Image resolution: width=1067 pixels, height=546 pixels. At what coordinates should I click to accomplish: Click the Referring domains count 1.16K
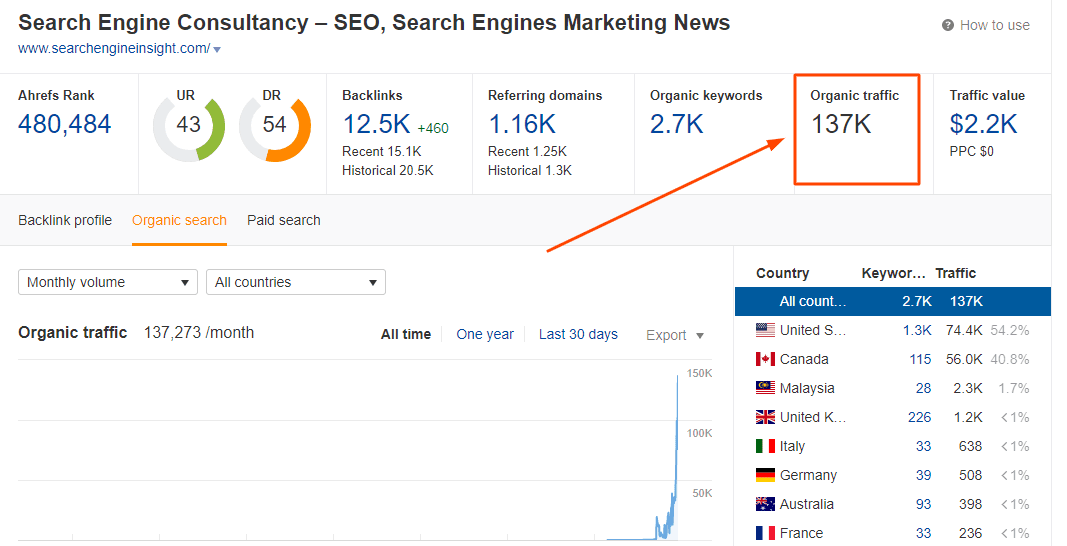tap(522, 124)
